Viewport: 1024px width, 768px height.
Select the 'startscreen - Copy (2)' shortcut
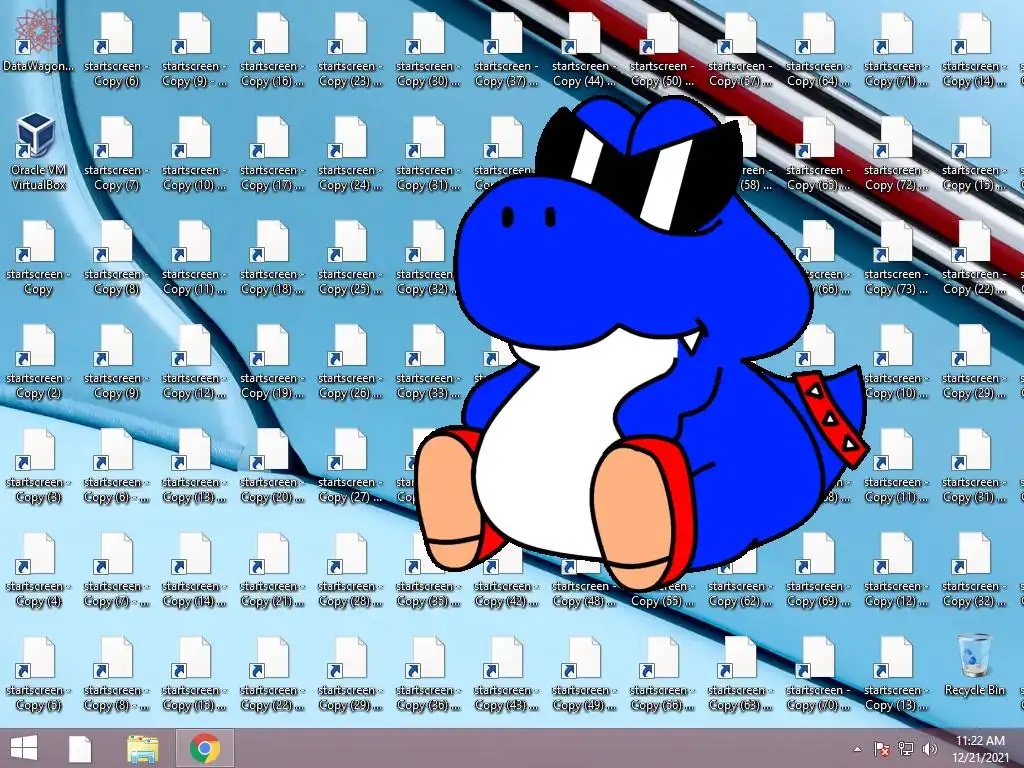[39, 363]
